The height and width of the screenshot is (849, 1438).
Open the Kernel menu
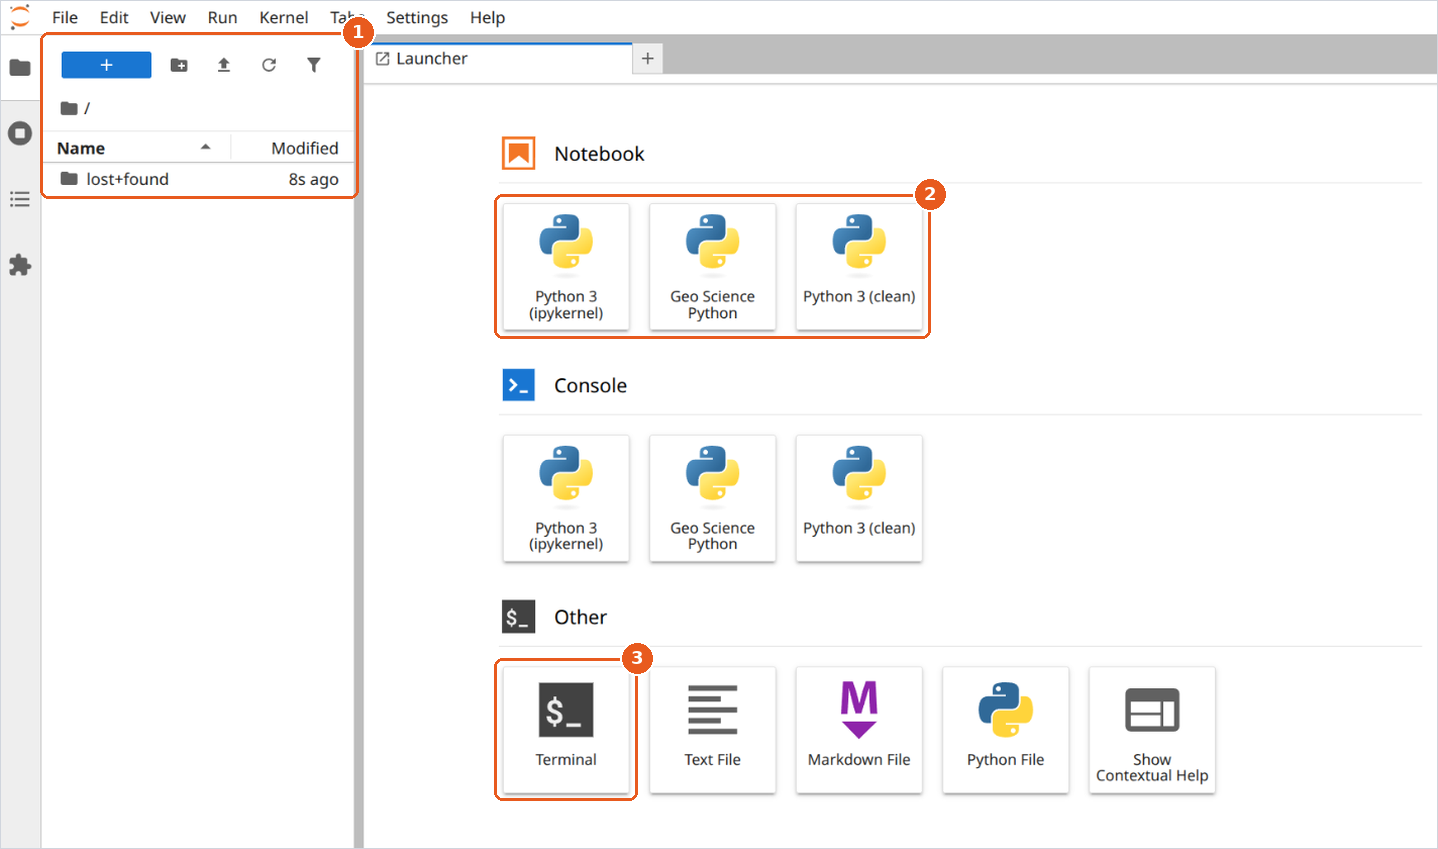284,17
